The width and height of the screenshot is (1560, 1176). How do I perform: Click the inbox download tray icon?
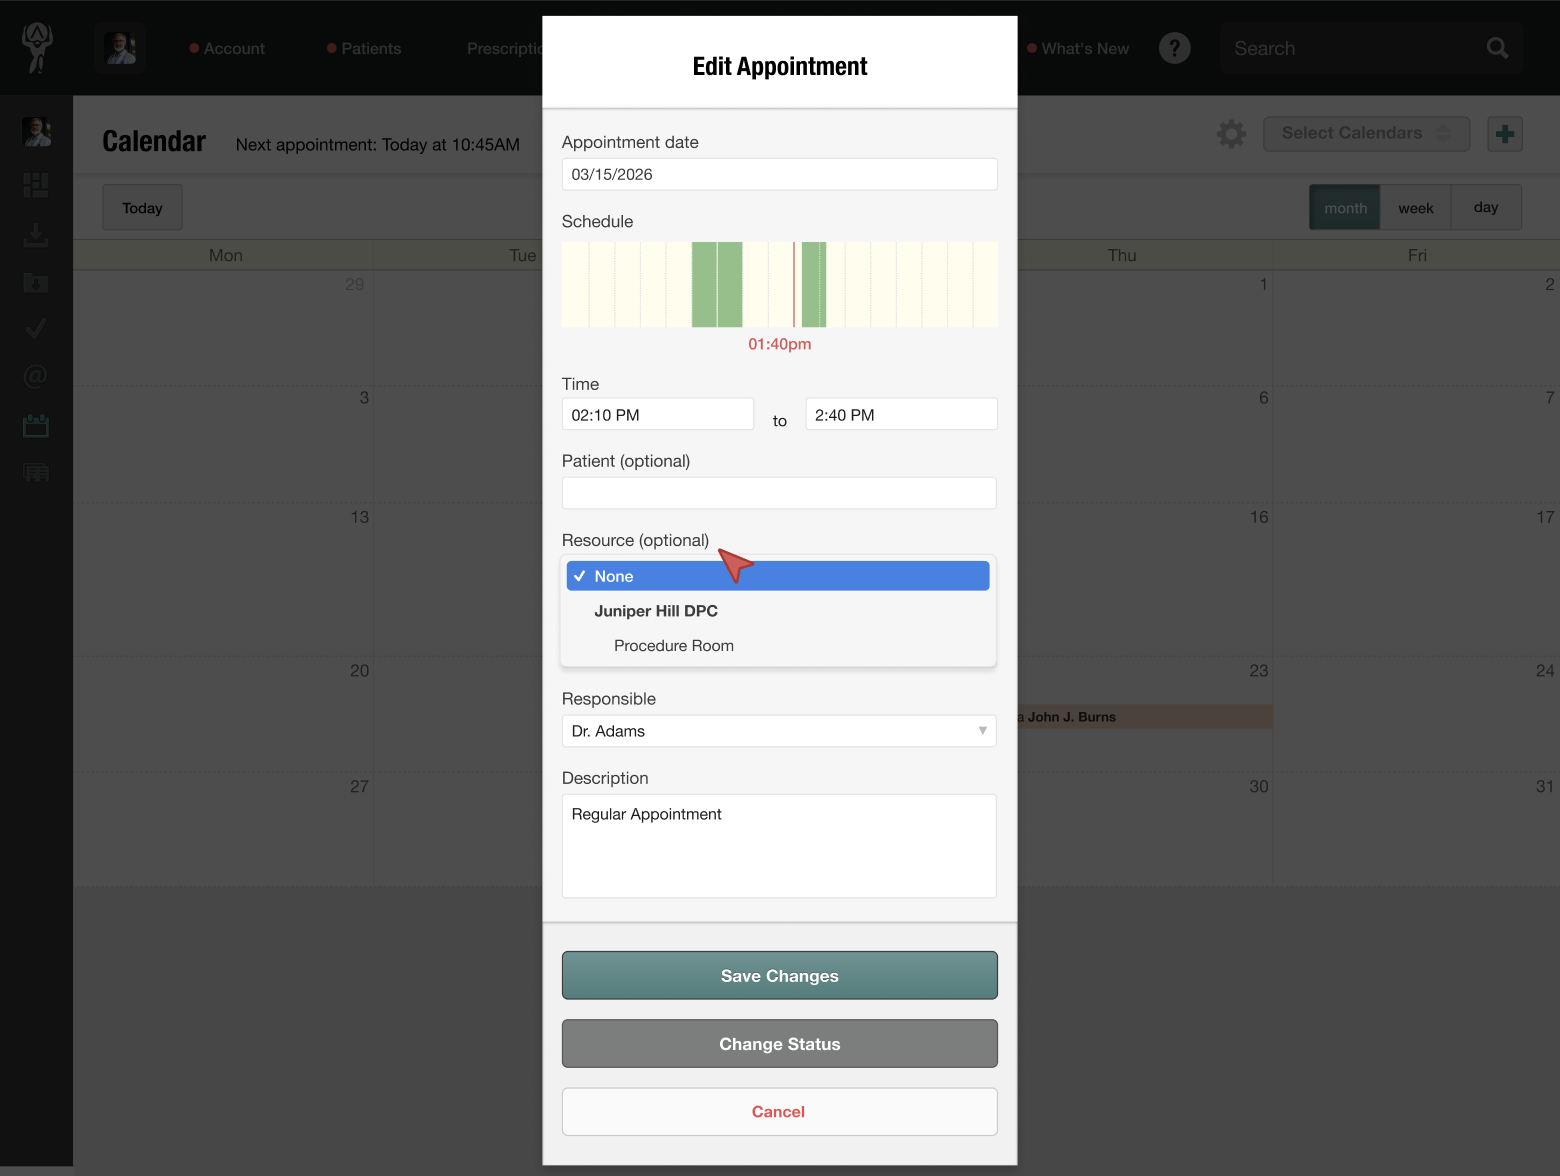(36, 235)
